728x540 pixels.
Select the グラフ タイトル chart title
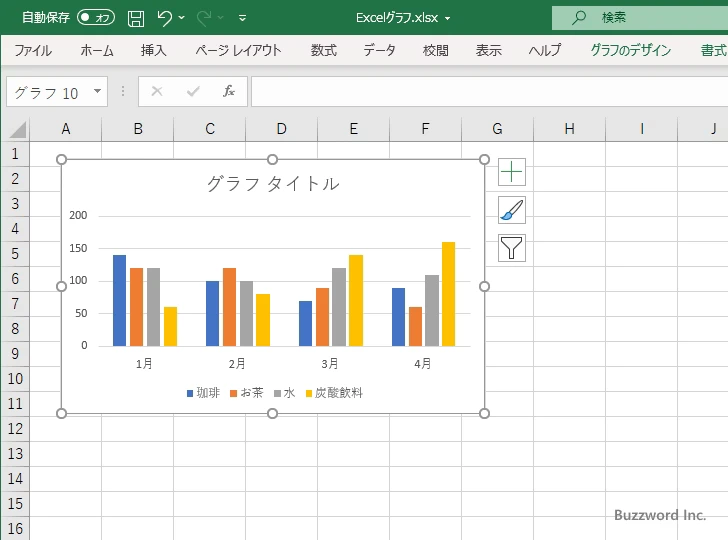pyautogui.click(x=273, y=184)
